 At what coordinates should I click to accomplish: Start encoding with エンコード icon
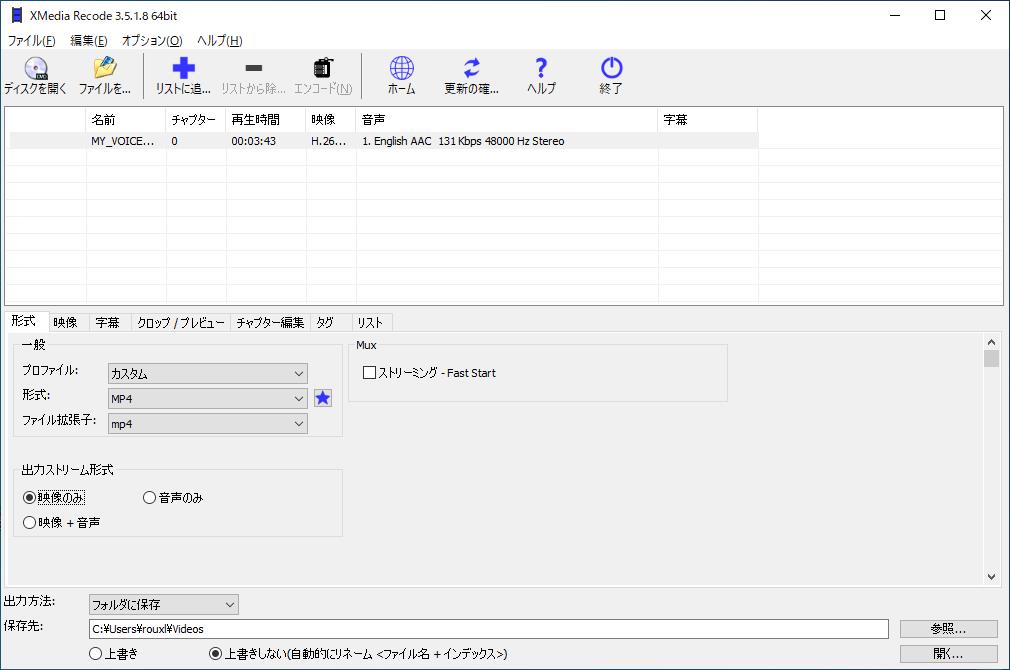coord(323,76)
